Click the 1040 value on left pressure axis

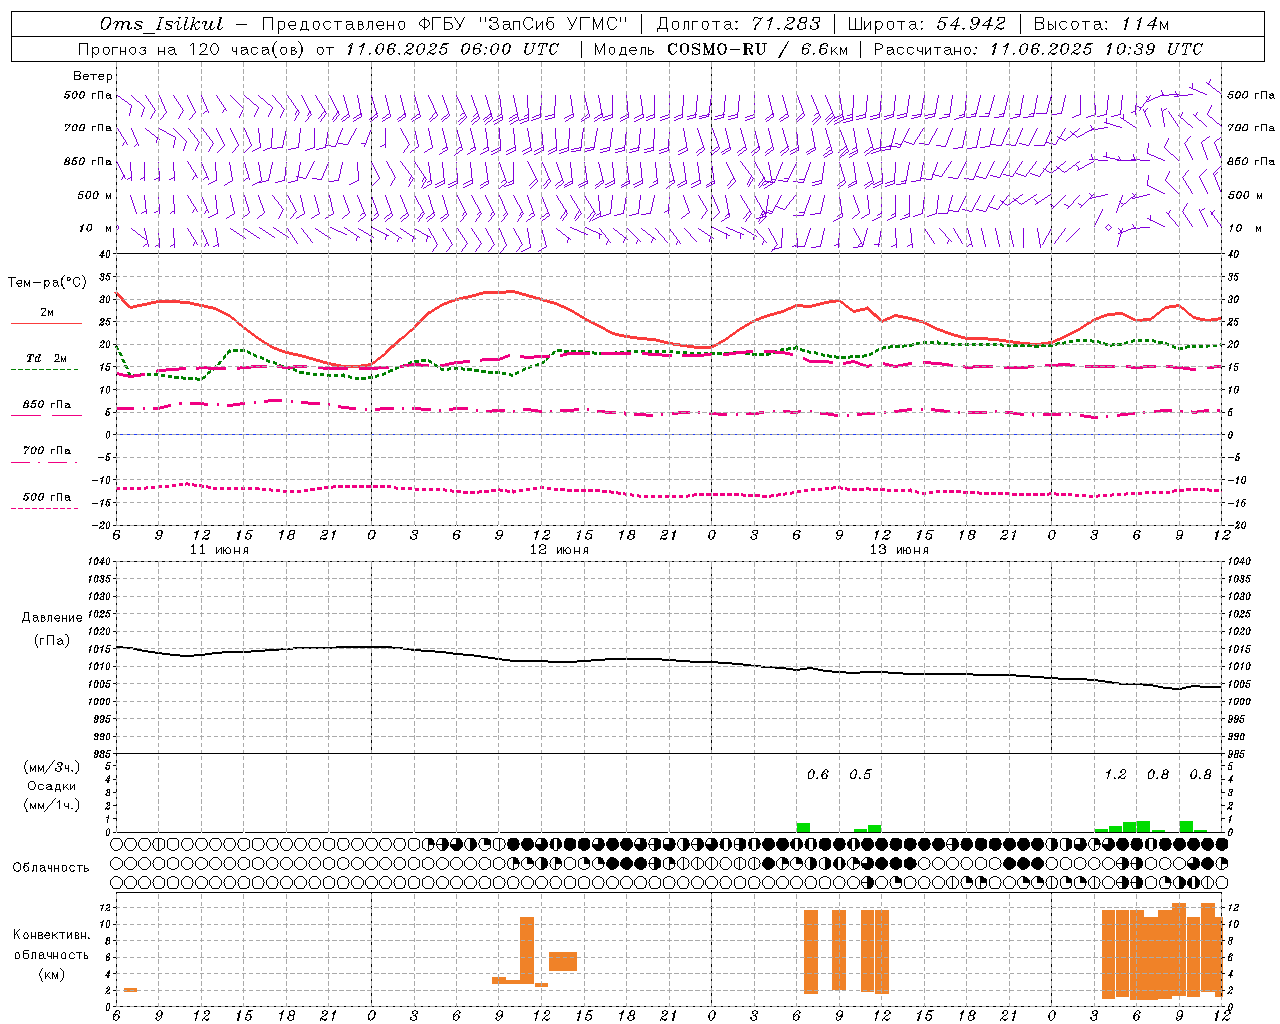pyautogui.click(x=101, y=562)
